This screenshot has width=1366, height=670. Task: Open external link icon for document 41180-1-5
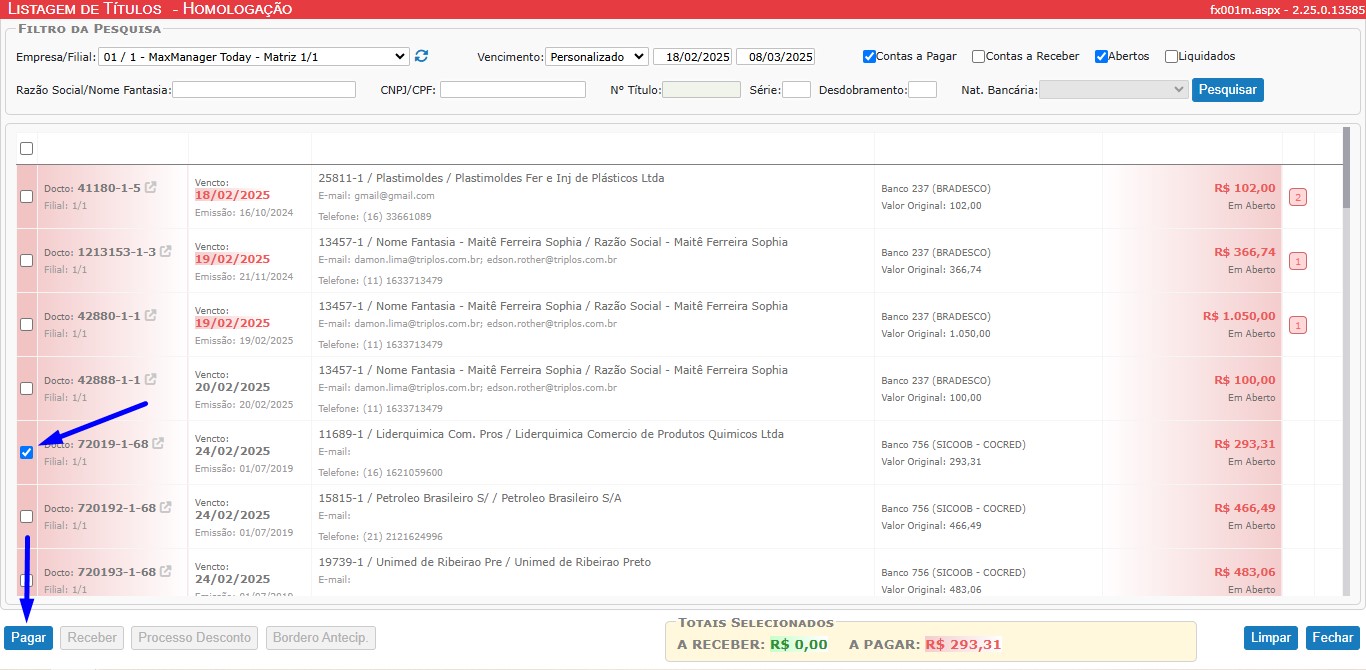[151, 187]
